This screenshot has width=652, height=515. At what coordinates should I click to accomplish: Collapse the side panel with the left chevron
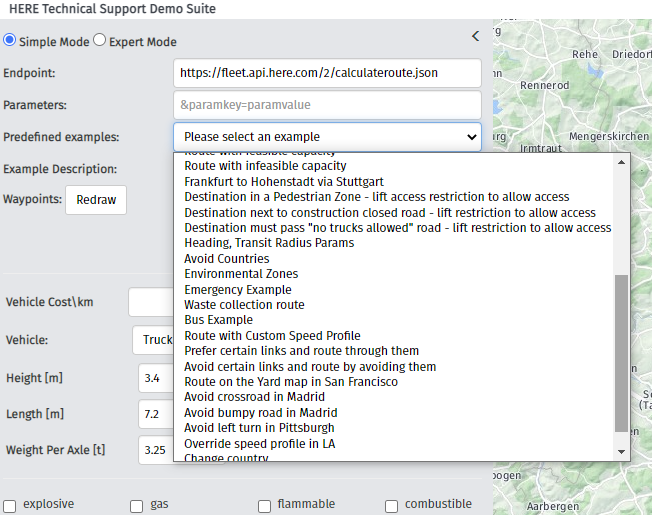[476, 36]
